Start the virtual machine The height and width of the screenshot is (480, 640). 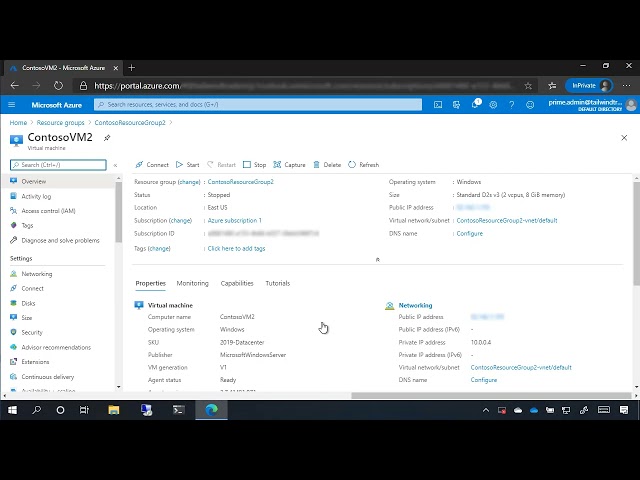187,165
